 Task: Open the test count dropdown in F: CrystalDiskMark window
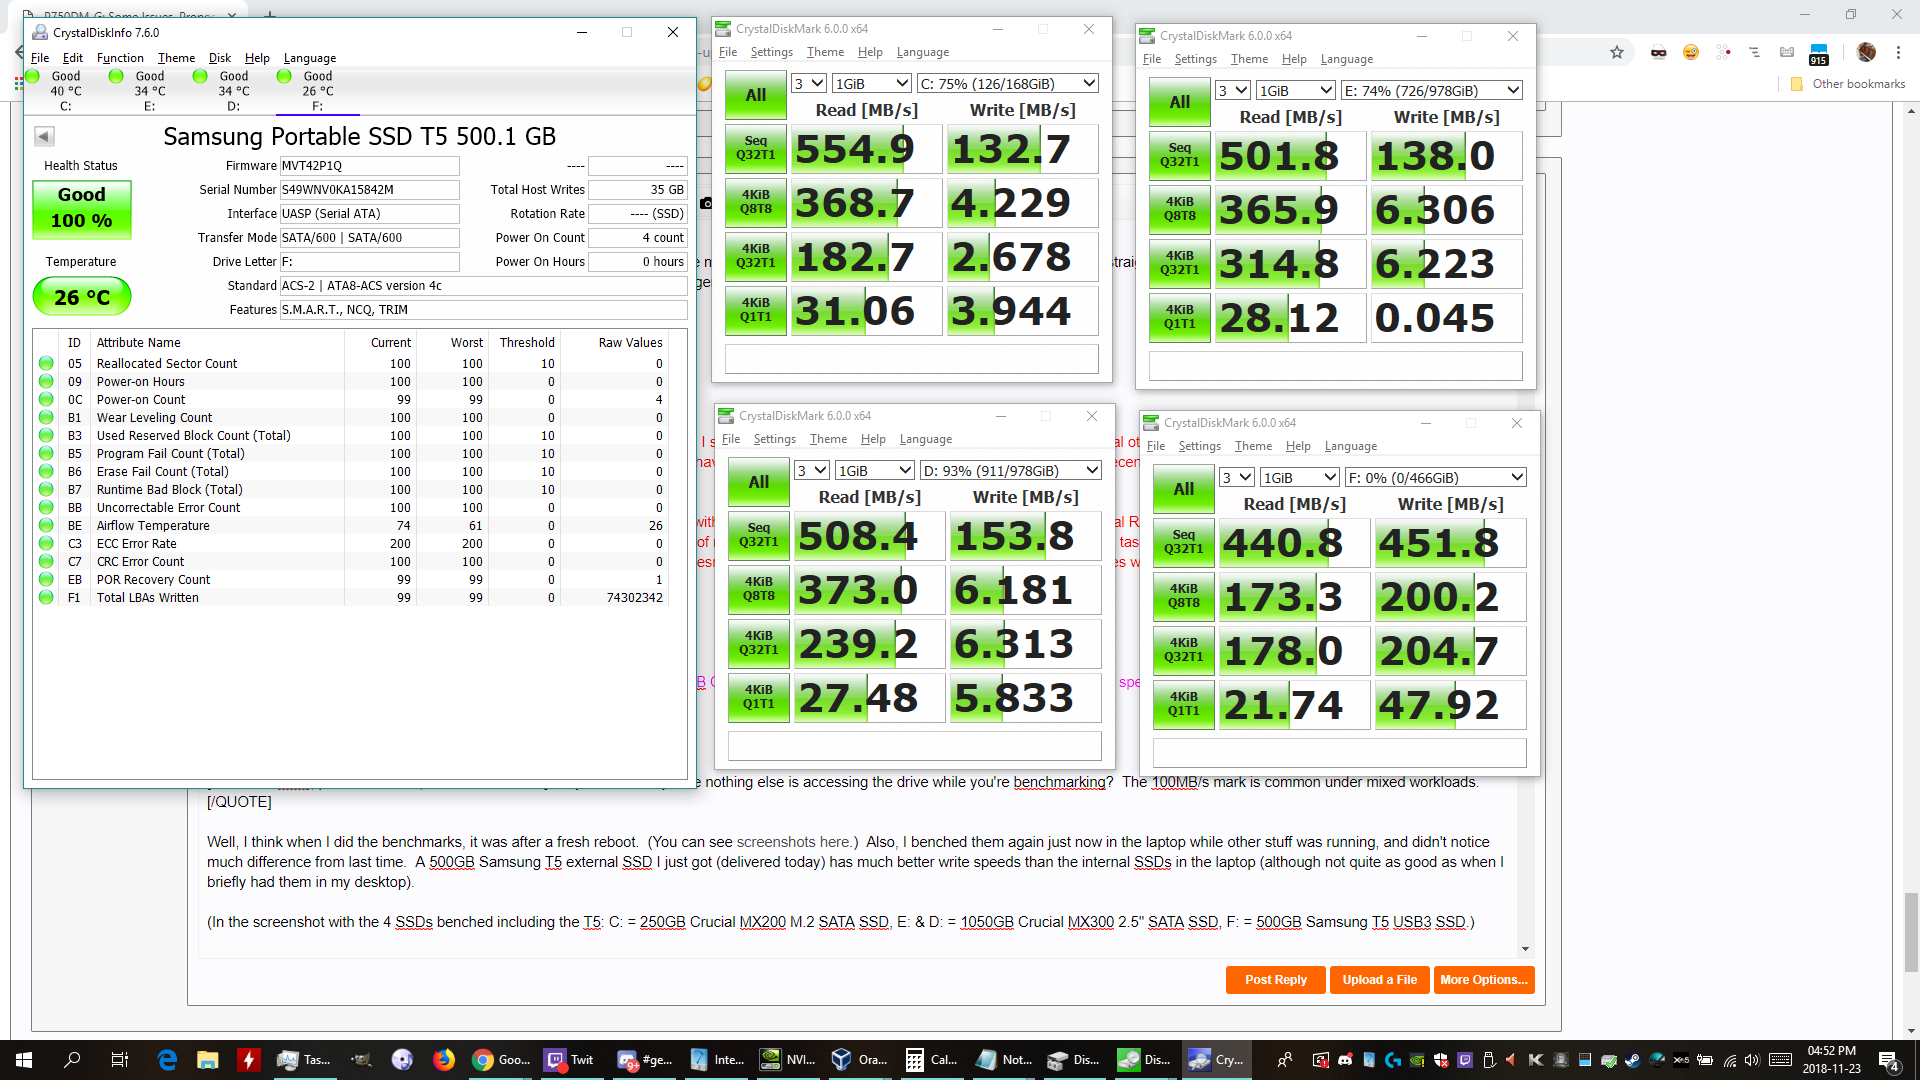pos(1236,477)
